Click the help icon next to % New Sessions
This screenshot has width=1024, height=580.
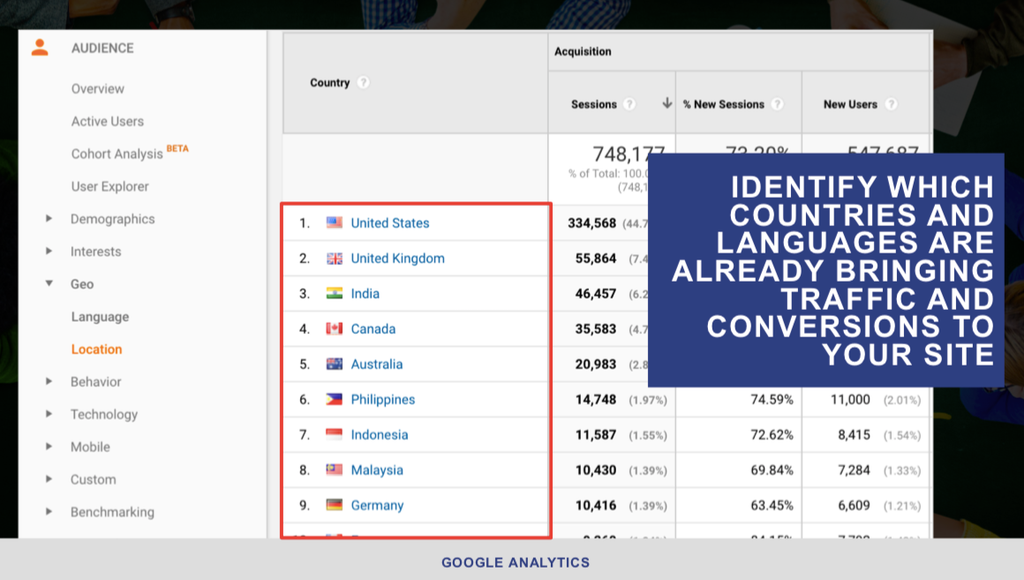(x=777, y=104)
